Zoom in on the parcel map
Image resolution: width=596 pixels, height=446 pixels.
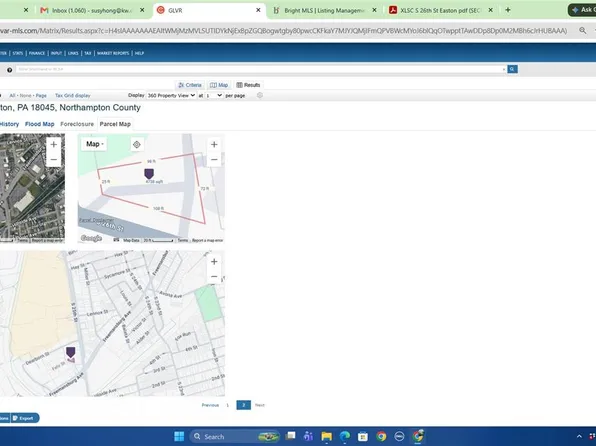[x=214, y=144]
